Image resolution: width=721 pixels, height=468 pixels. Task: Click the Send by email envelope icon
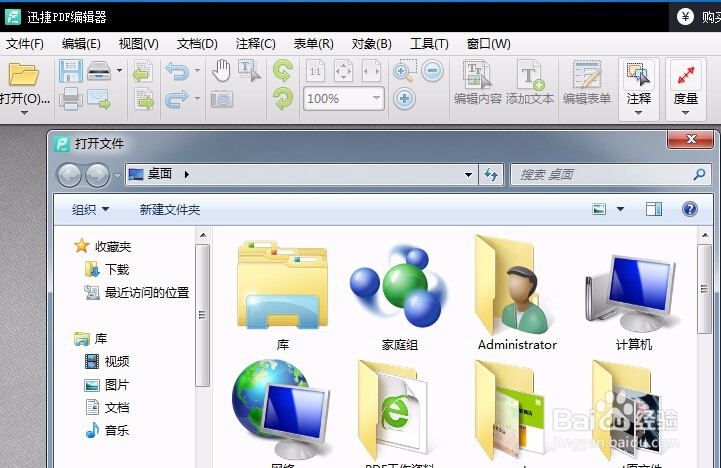tap(99, 99)
